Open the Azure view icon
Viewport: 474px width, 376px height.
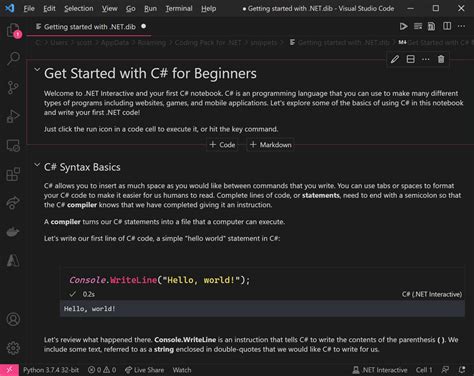pyautogui.click(x=13, y=261)
